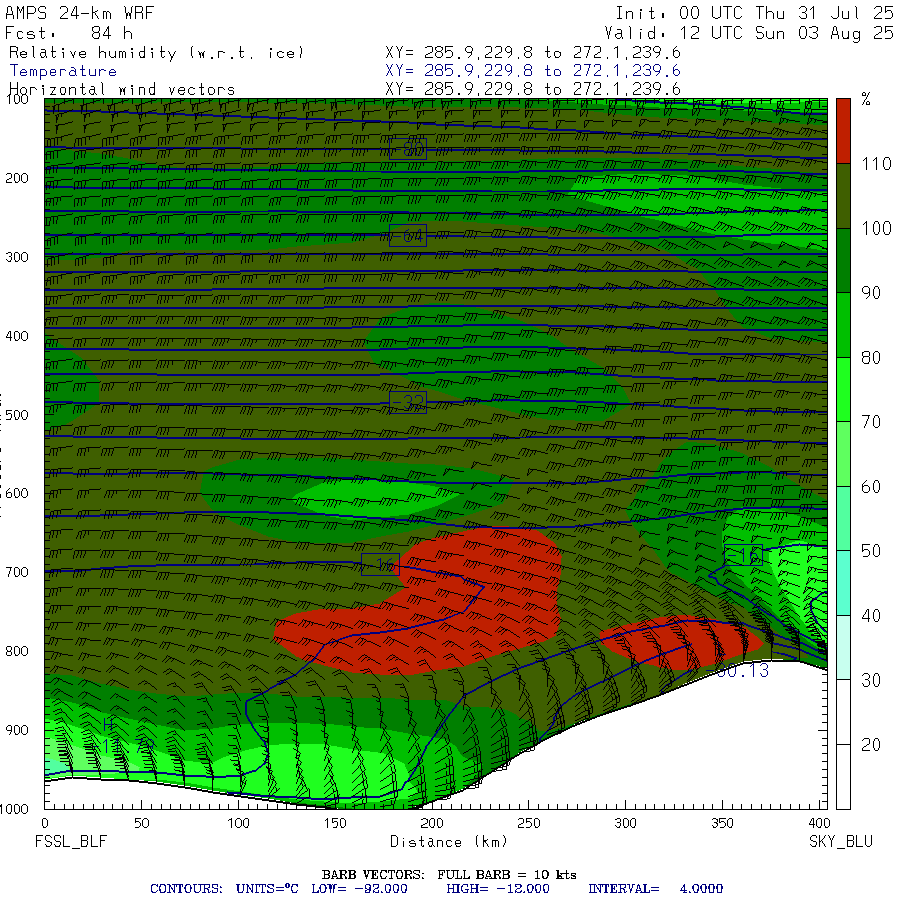This screenshot has height=900, width=900.
Task: Select the light green colorbar segment between 60 and 70
Action: click(843, 454)
